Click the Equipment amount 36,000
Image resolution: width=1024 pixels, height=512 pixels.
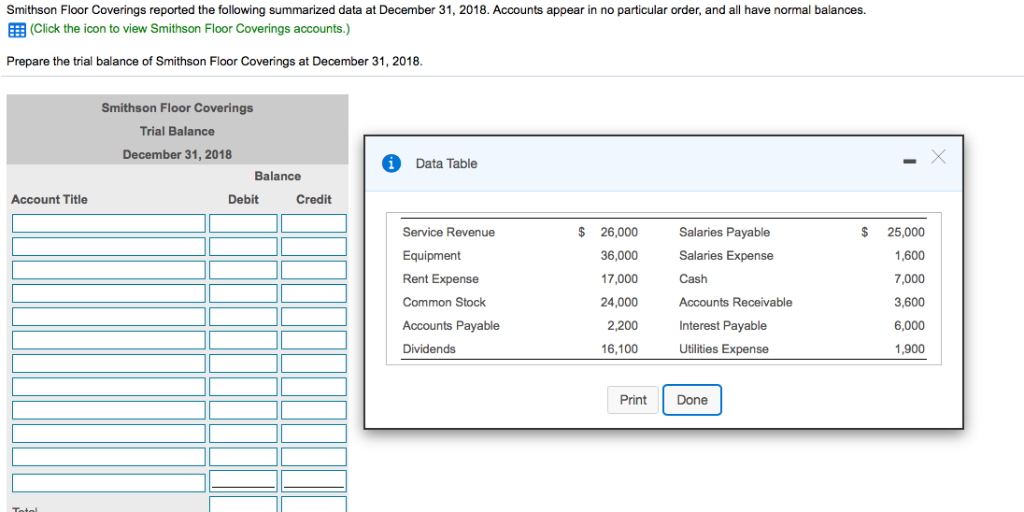click(x=619, y=256)
